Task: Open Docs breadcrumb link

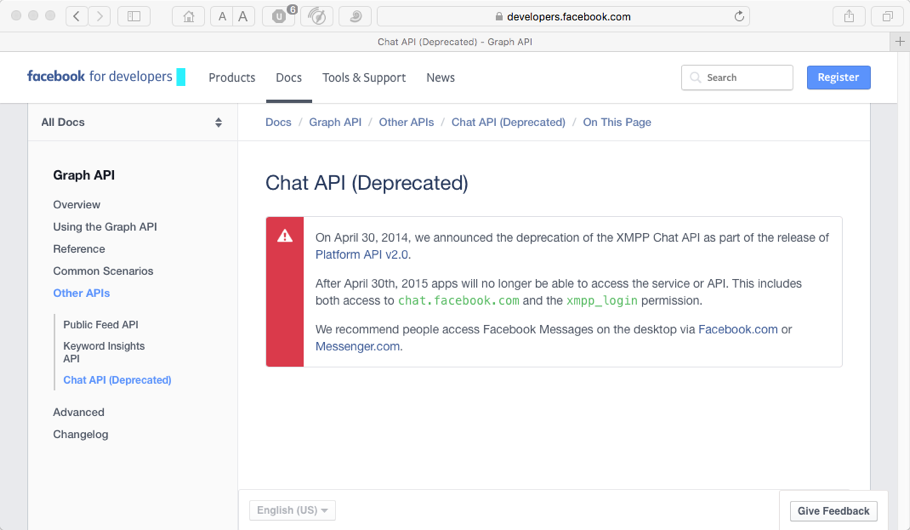Action: pyautogui.click(x=278, y=122)
